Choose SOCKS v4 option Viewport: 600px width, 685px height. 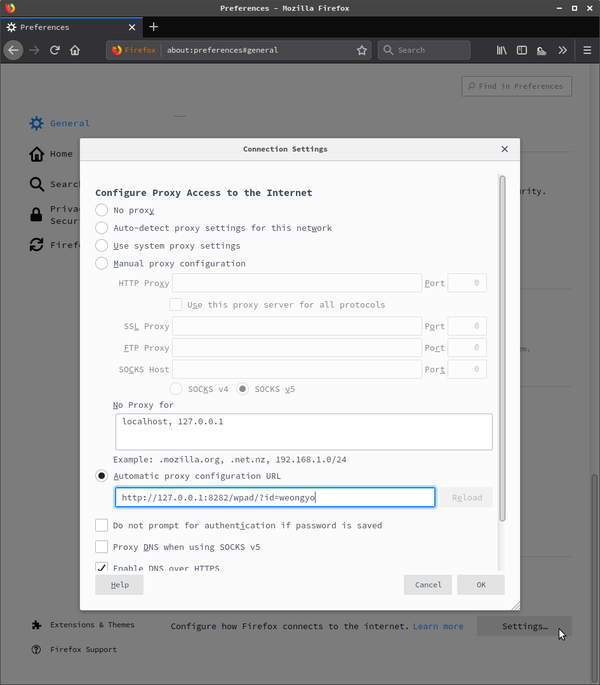pos(176,389)
